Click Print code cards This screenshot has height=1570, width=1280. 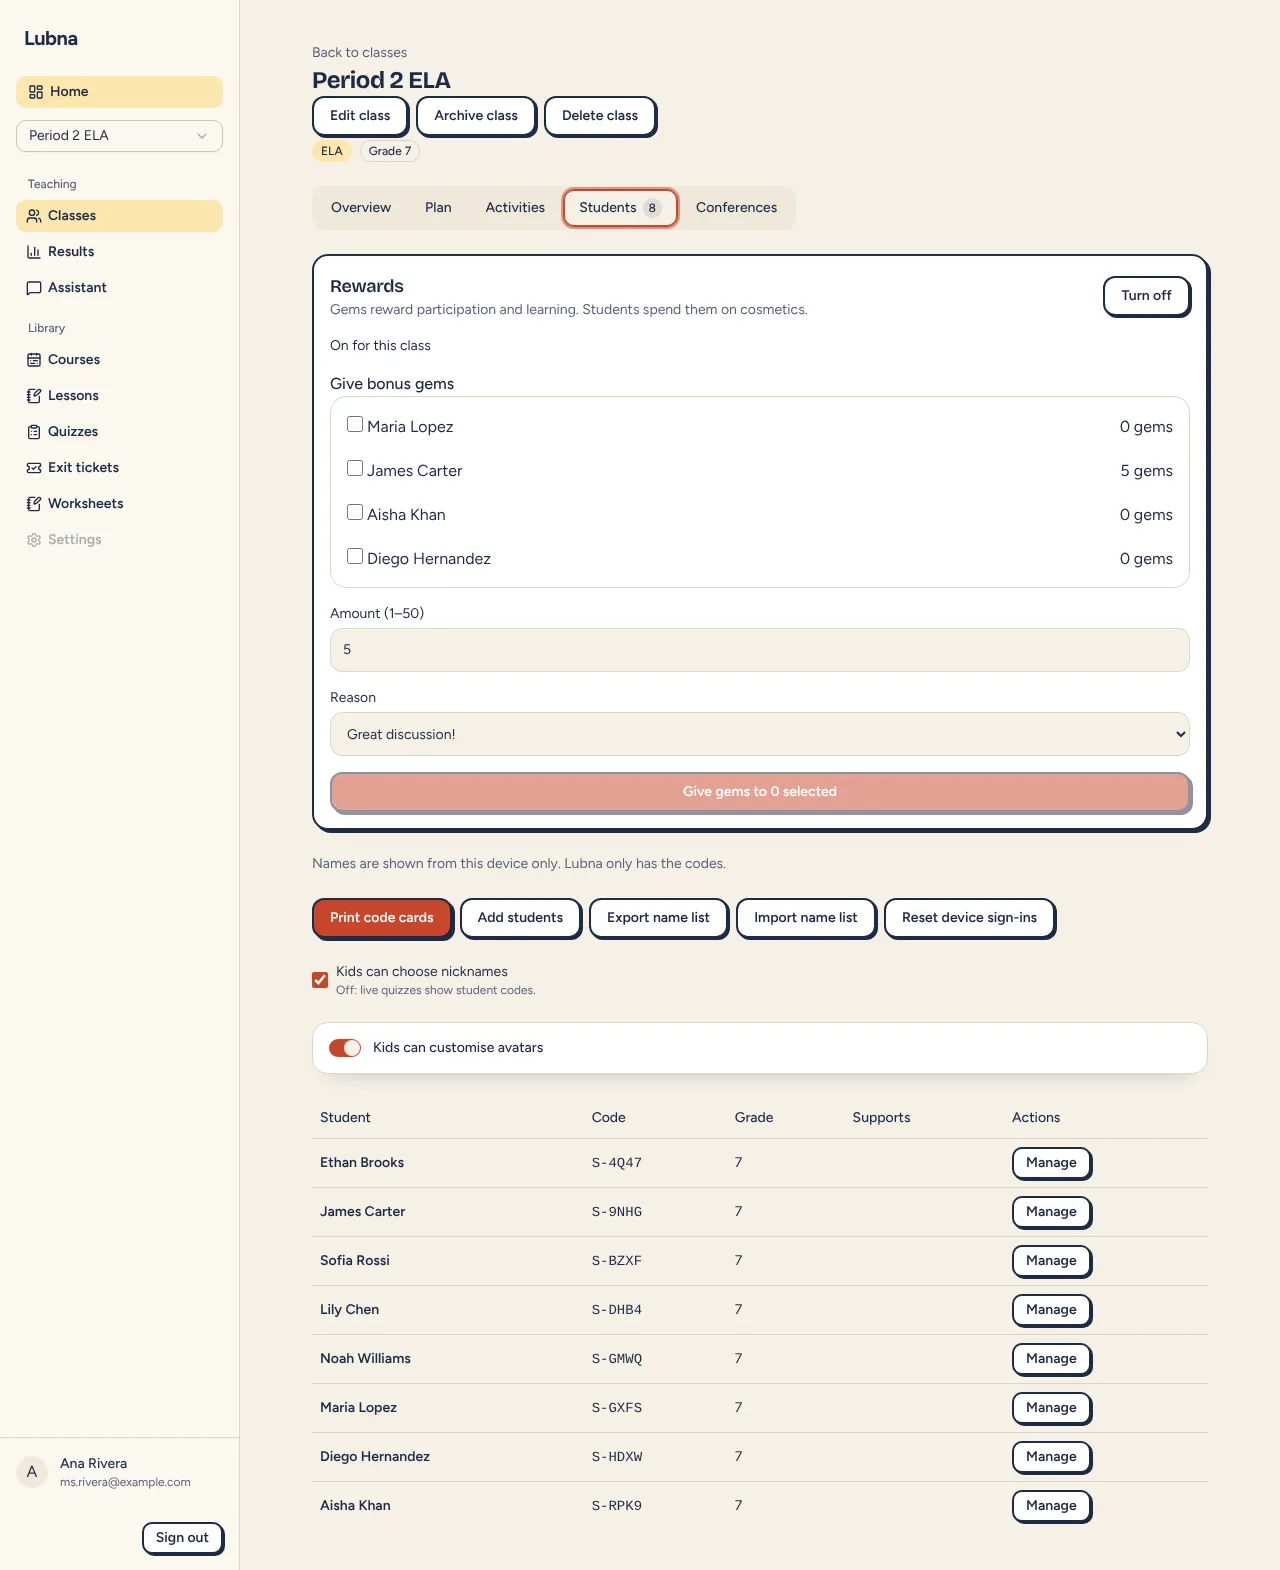(x=382, y=918)
